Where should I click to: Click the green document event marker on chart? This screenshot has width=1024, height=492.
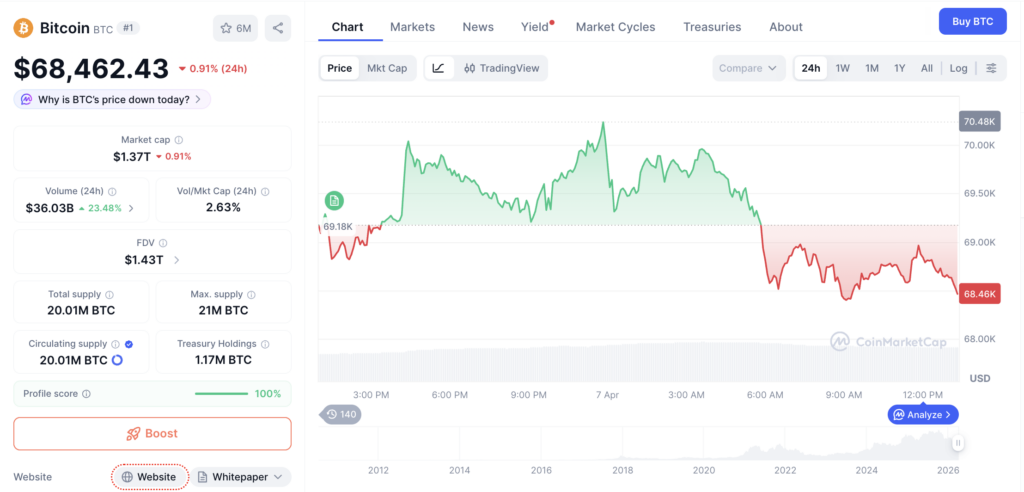(x=334, y=201)
